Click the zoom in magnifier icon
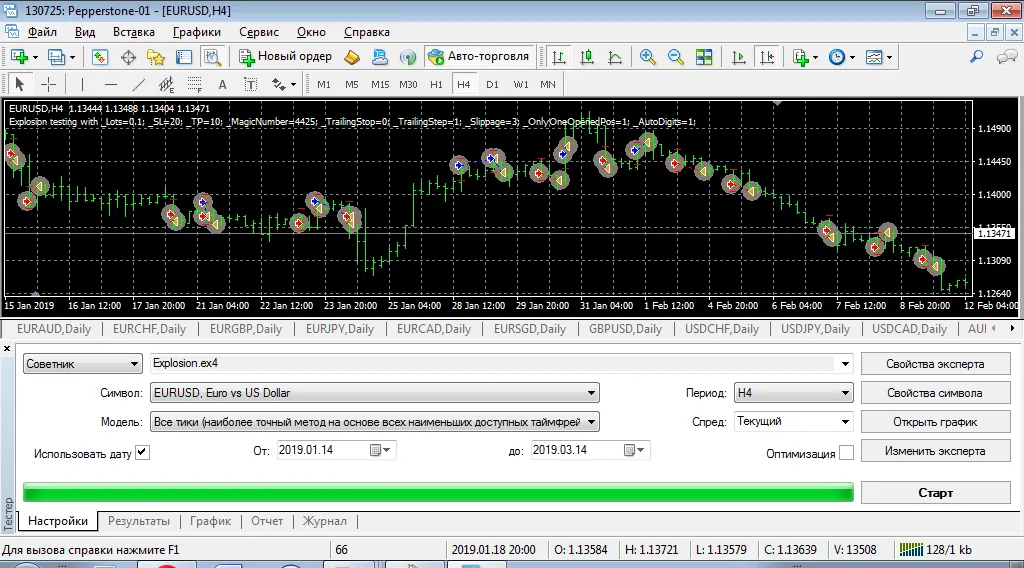 (648, 57)
